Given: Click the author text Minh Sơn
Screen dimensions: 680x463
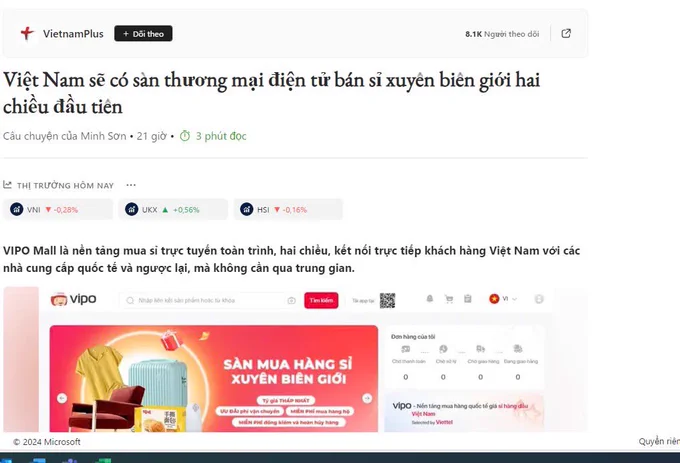Looking at the screenshot, I should pyautogui.click(x=103, y=136).
